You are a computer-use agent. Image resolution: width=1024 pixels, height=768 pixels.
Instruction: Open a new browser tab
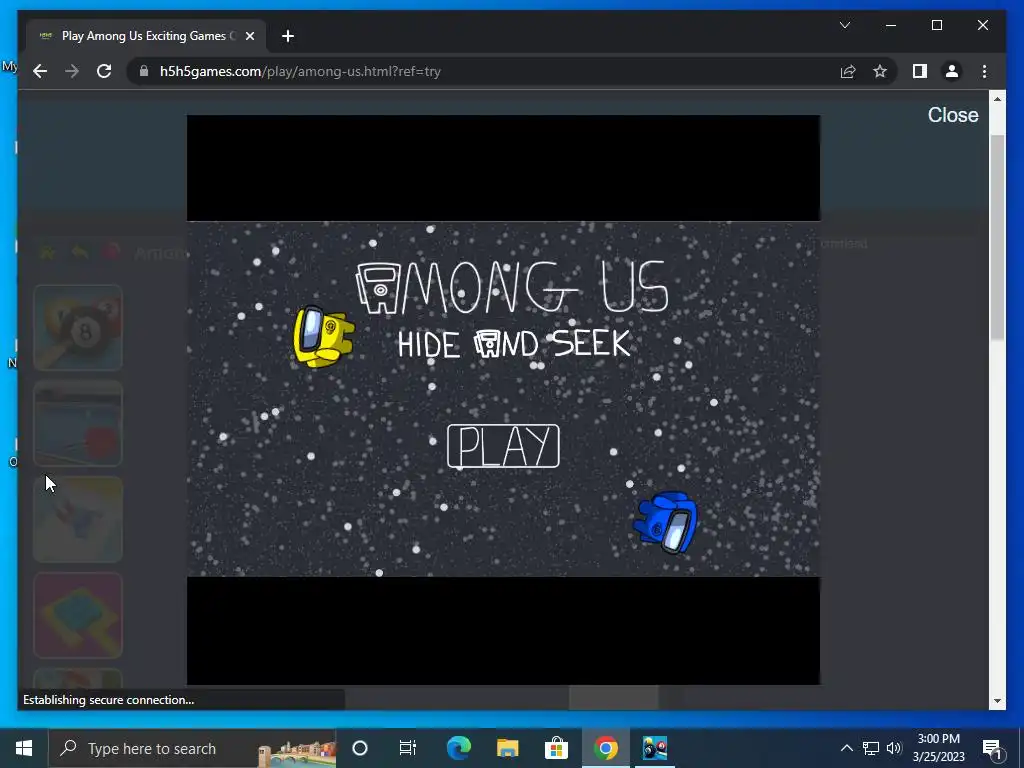point(287,36)
